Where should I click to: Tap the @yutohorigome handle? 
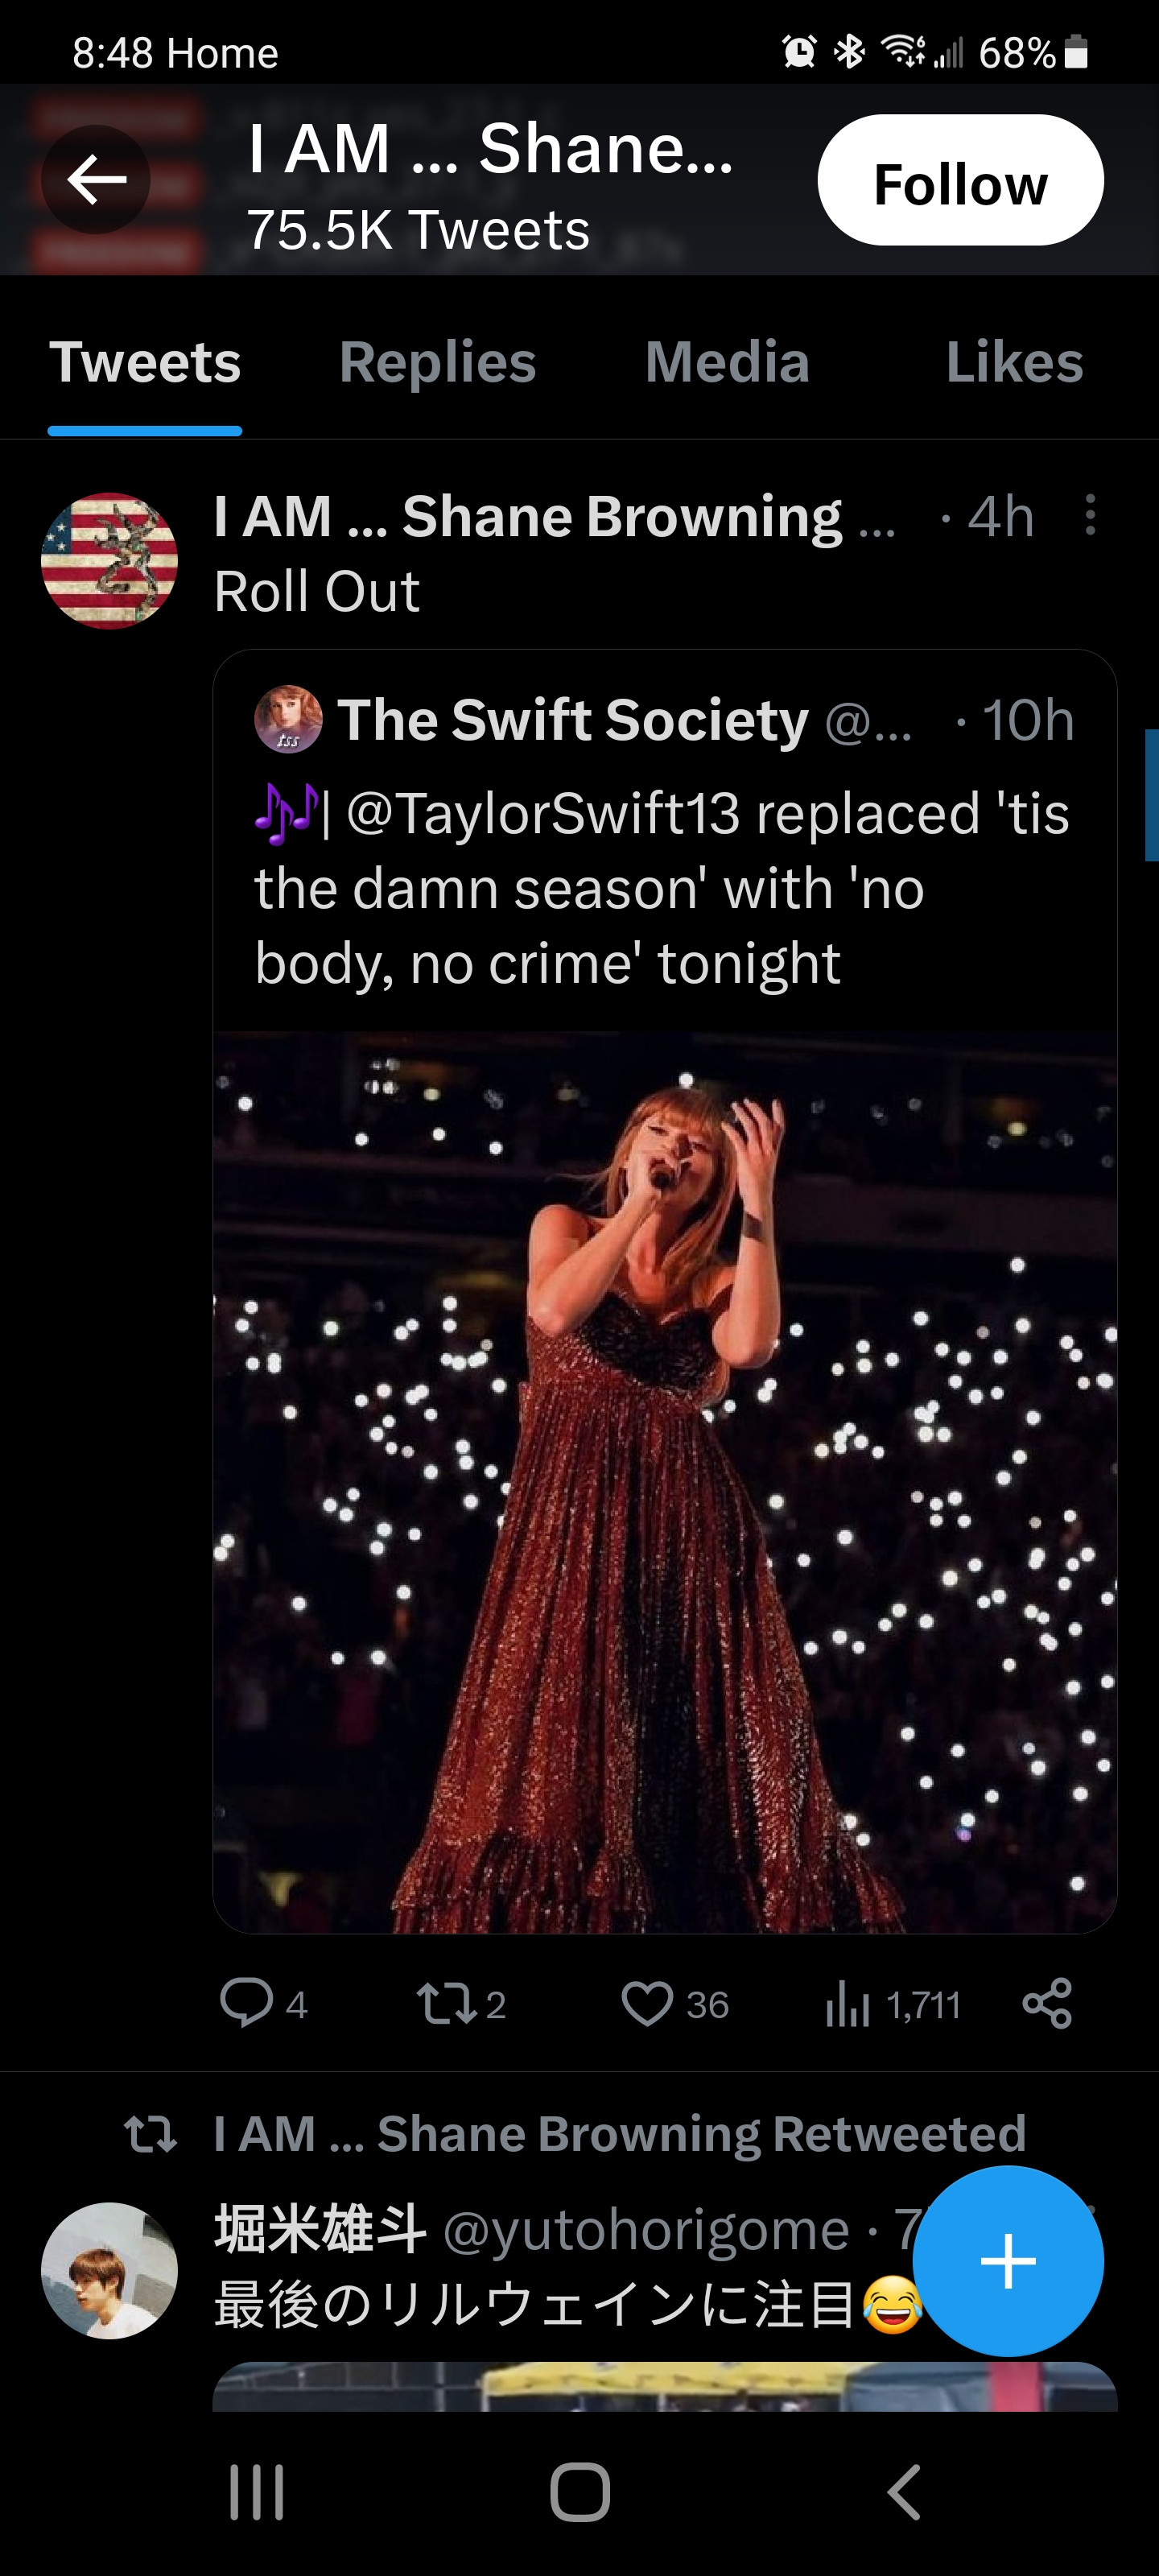point(646,2230)
